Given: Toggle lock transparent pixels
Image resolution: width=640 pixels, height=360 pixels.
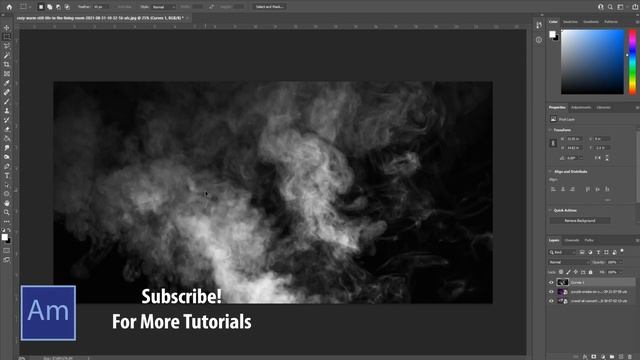Looking at the screenshot, I should (x=561, y=272).
